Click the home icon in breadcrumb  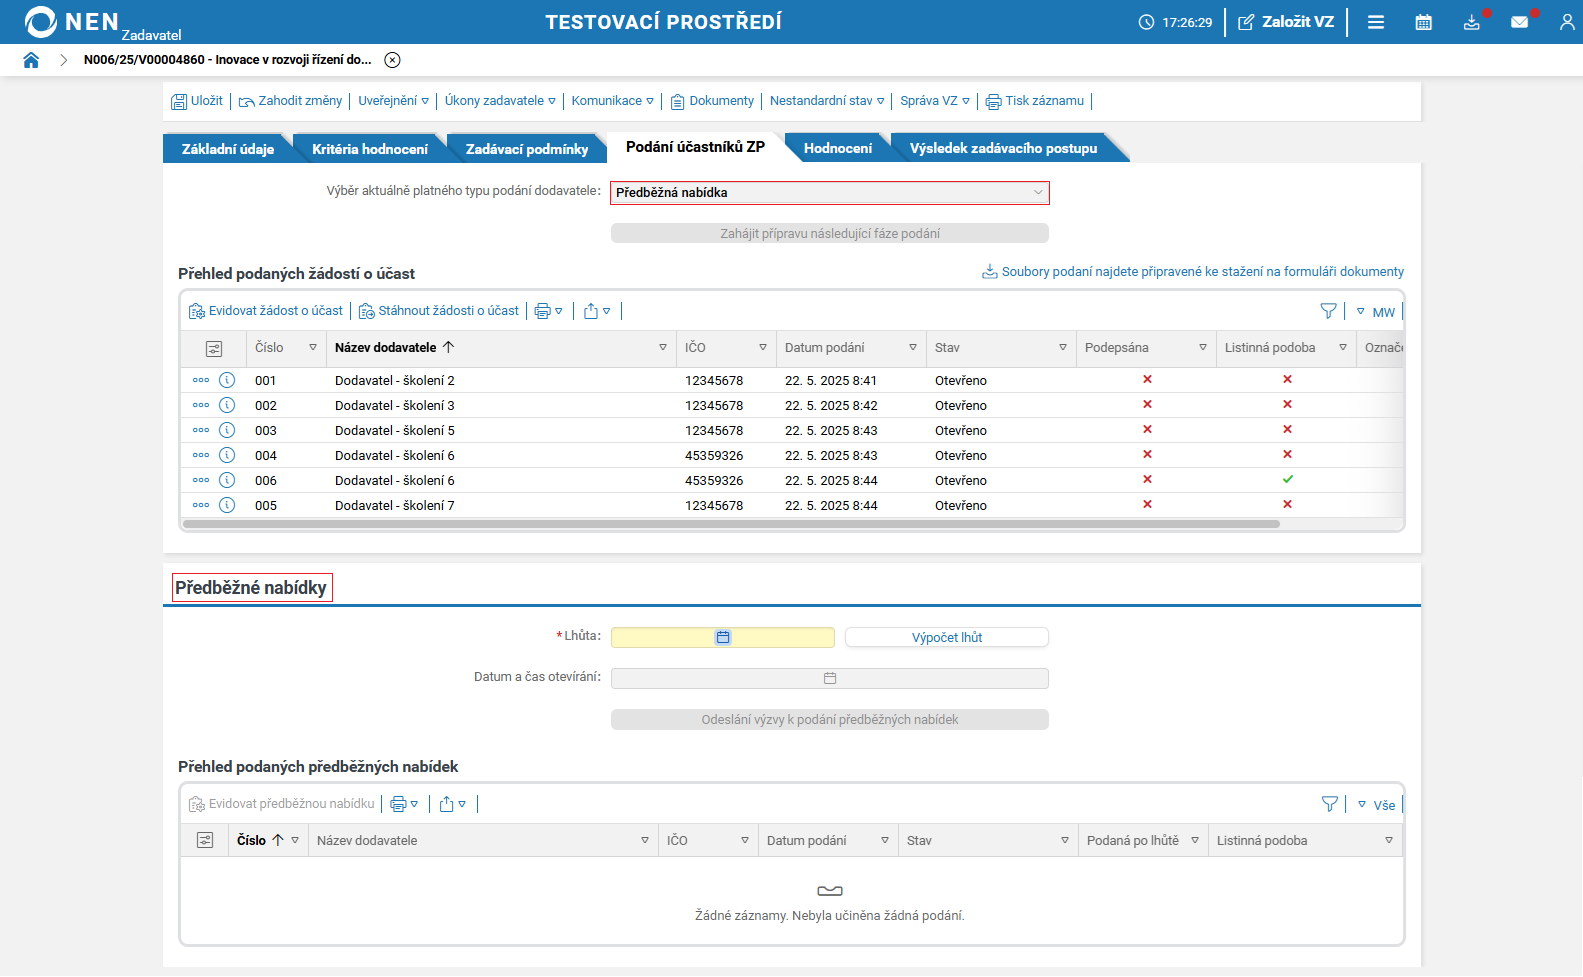tap(31, 60)
